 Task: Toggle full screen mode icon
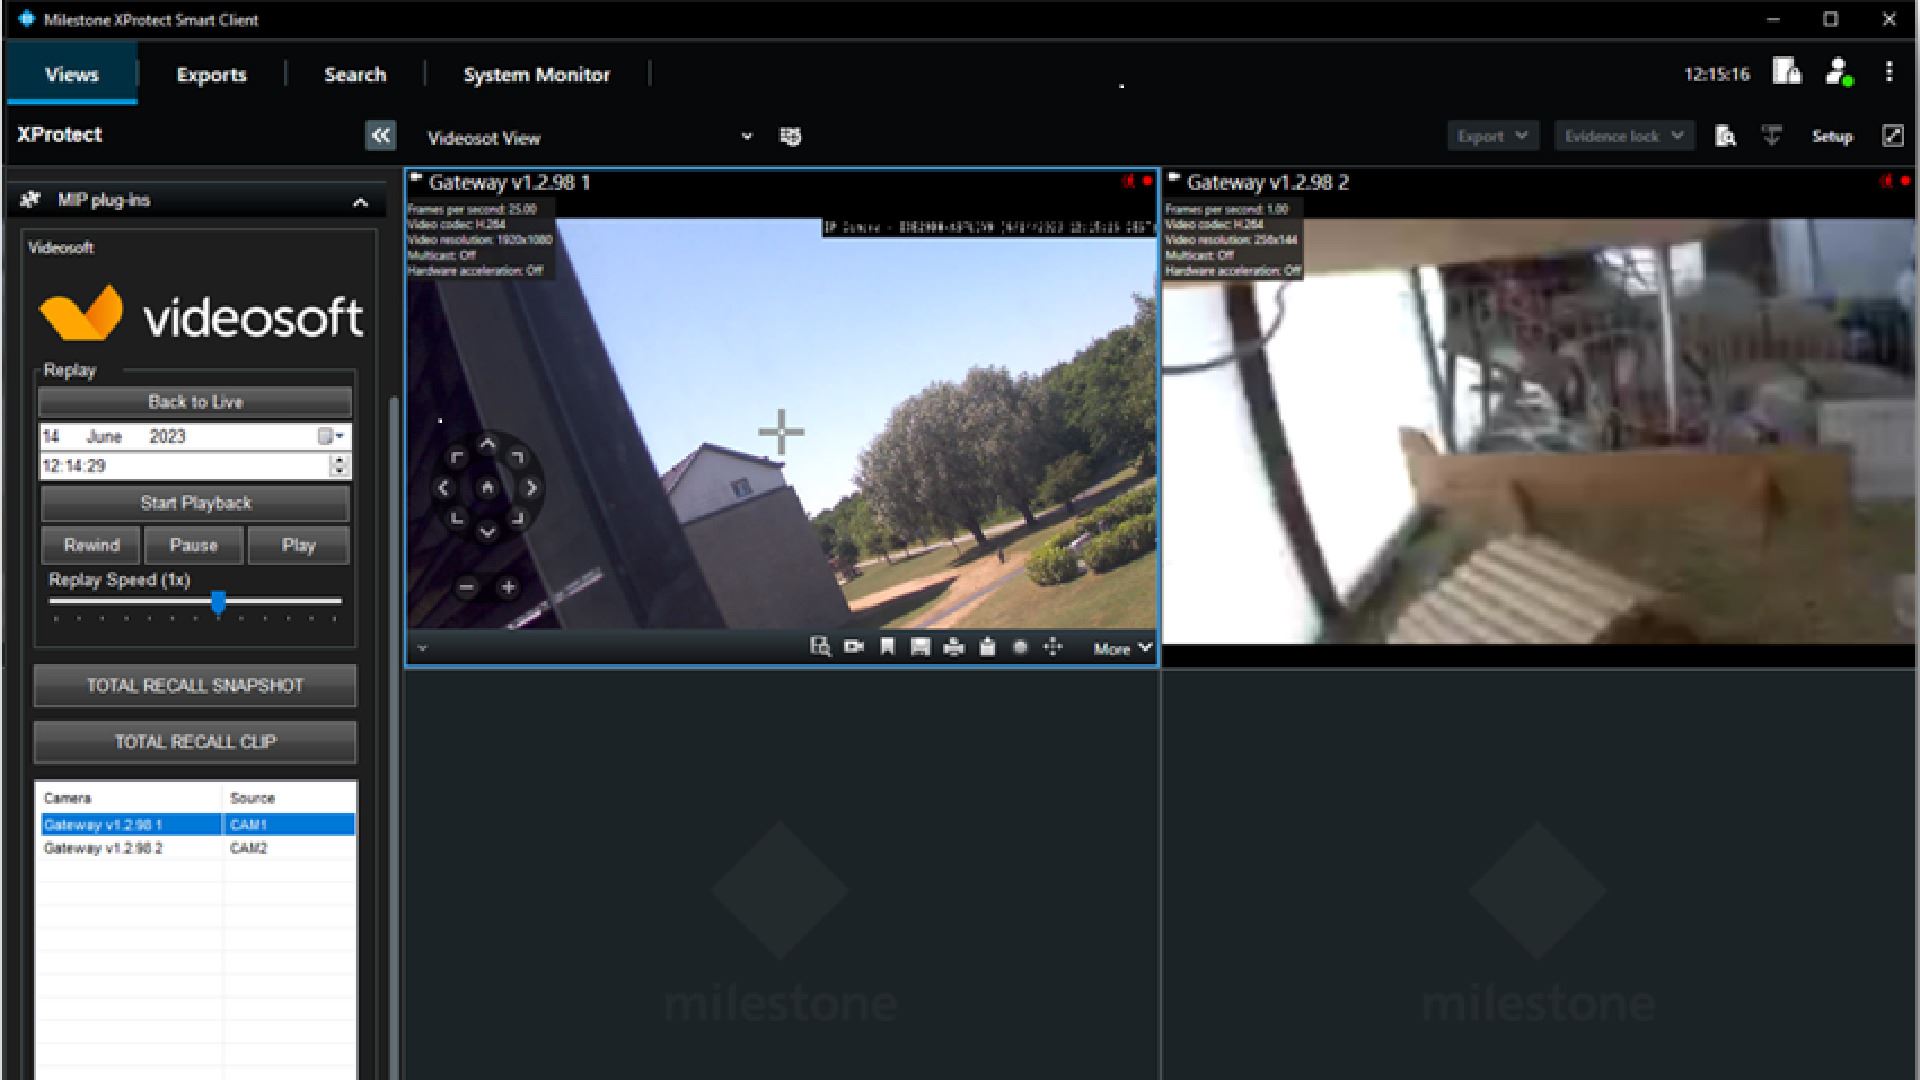pos(1893,136)
